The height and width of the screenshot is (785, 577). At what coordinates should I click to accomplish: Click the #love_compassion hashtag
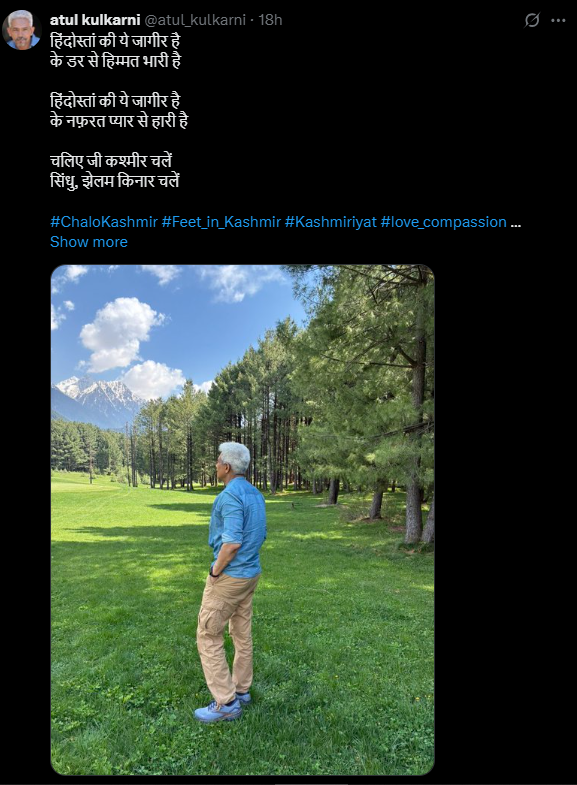pyautogui.click(x=444, y=222)
